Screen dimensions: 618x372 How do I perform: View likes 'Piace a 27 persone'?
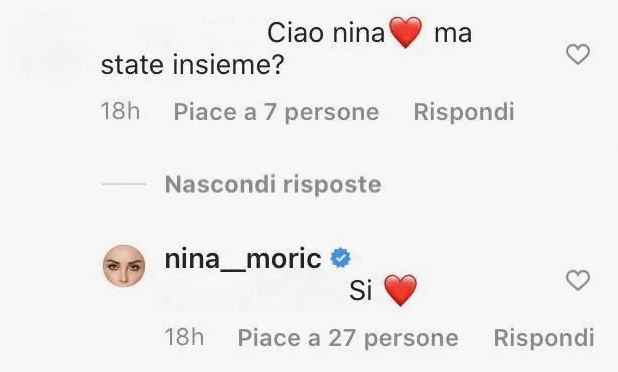[x=348, y=338]
